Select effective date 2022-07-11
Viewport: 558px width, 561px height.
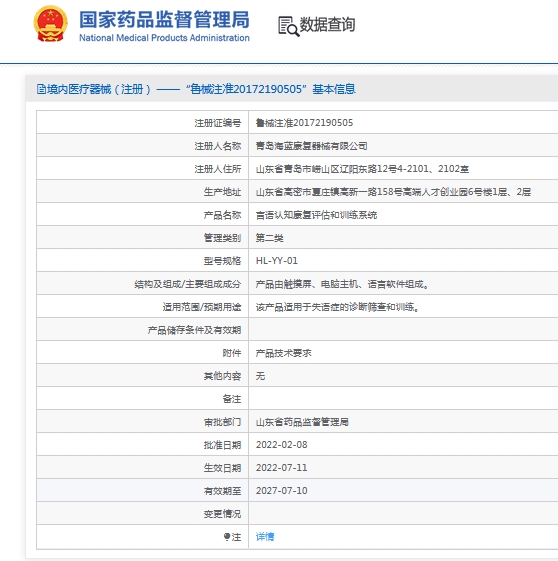click(282, 468)
